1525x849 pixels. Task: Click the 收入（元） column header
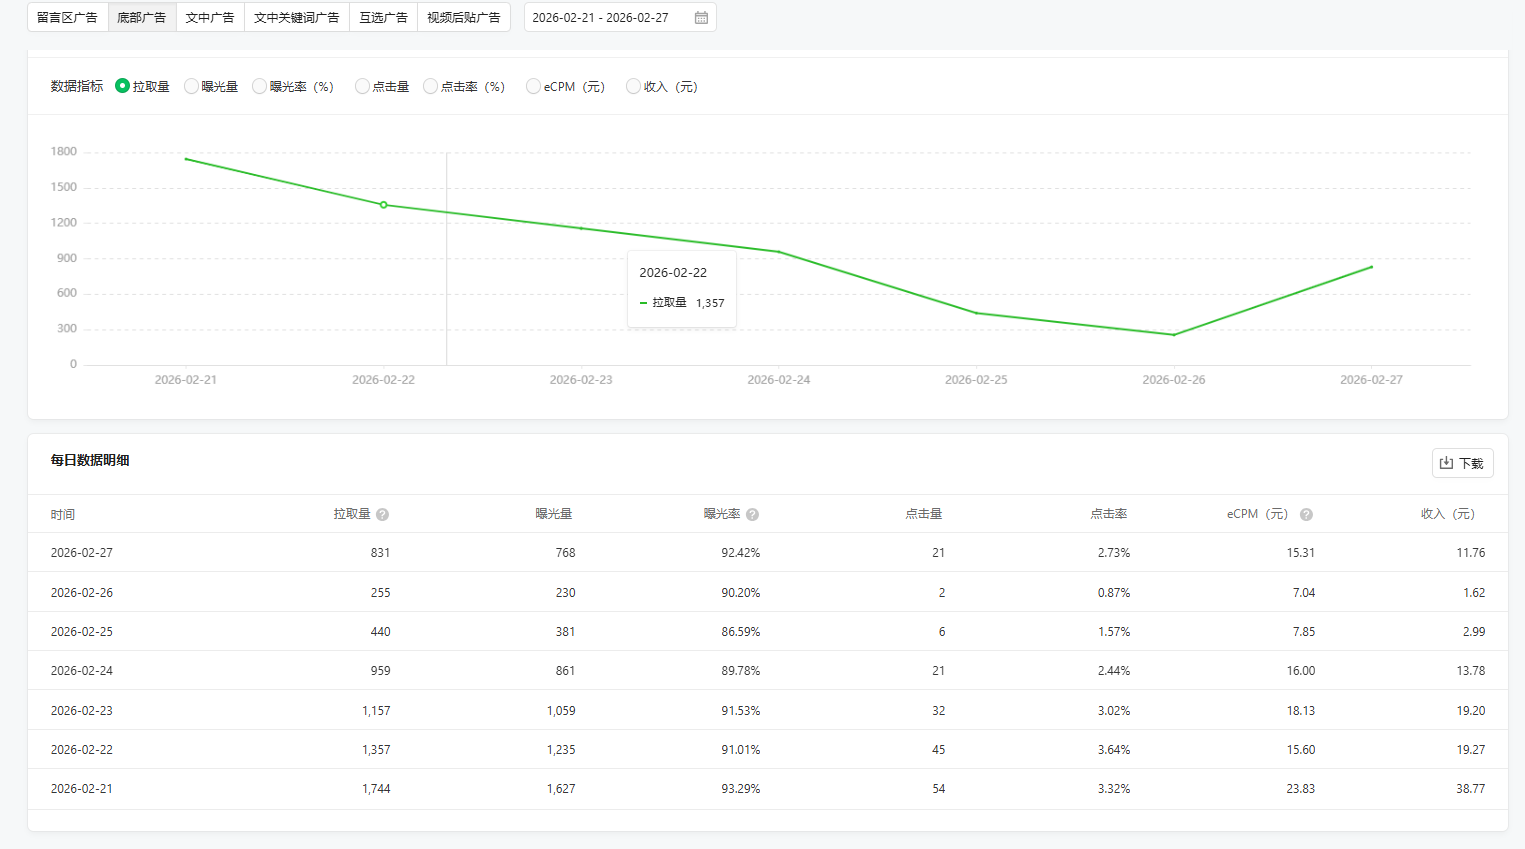(1447, 514)
